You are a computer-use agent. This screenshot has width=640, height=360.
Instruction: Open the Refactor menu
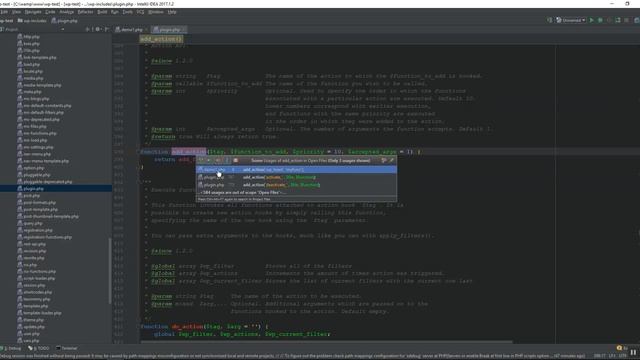[x=85, y=12]
